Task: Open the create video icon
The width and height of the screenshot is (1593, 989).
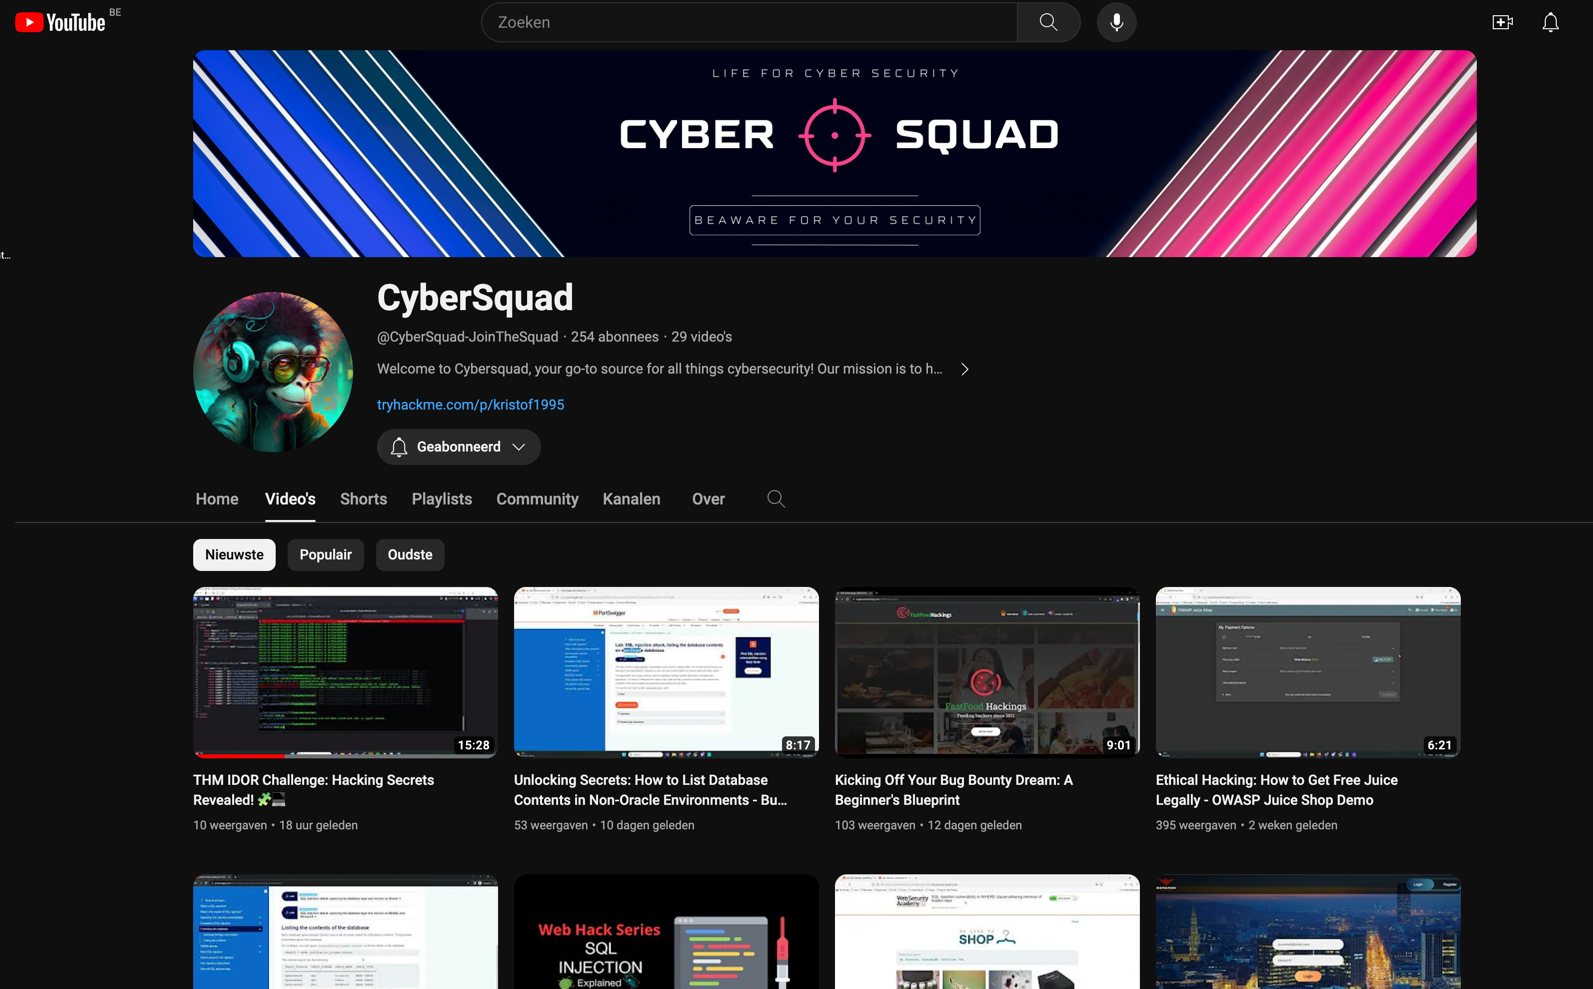Action: tap(1502, 22)
